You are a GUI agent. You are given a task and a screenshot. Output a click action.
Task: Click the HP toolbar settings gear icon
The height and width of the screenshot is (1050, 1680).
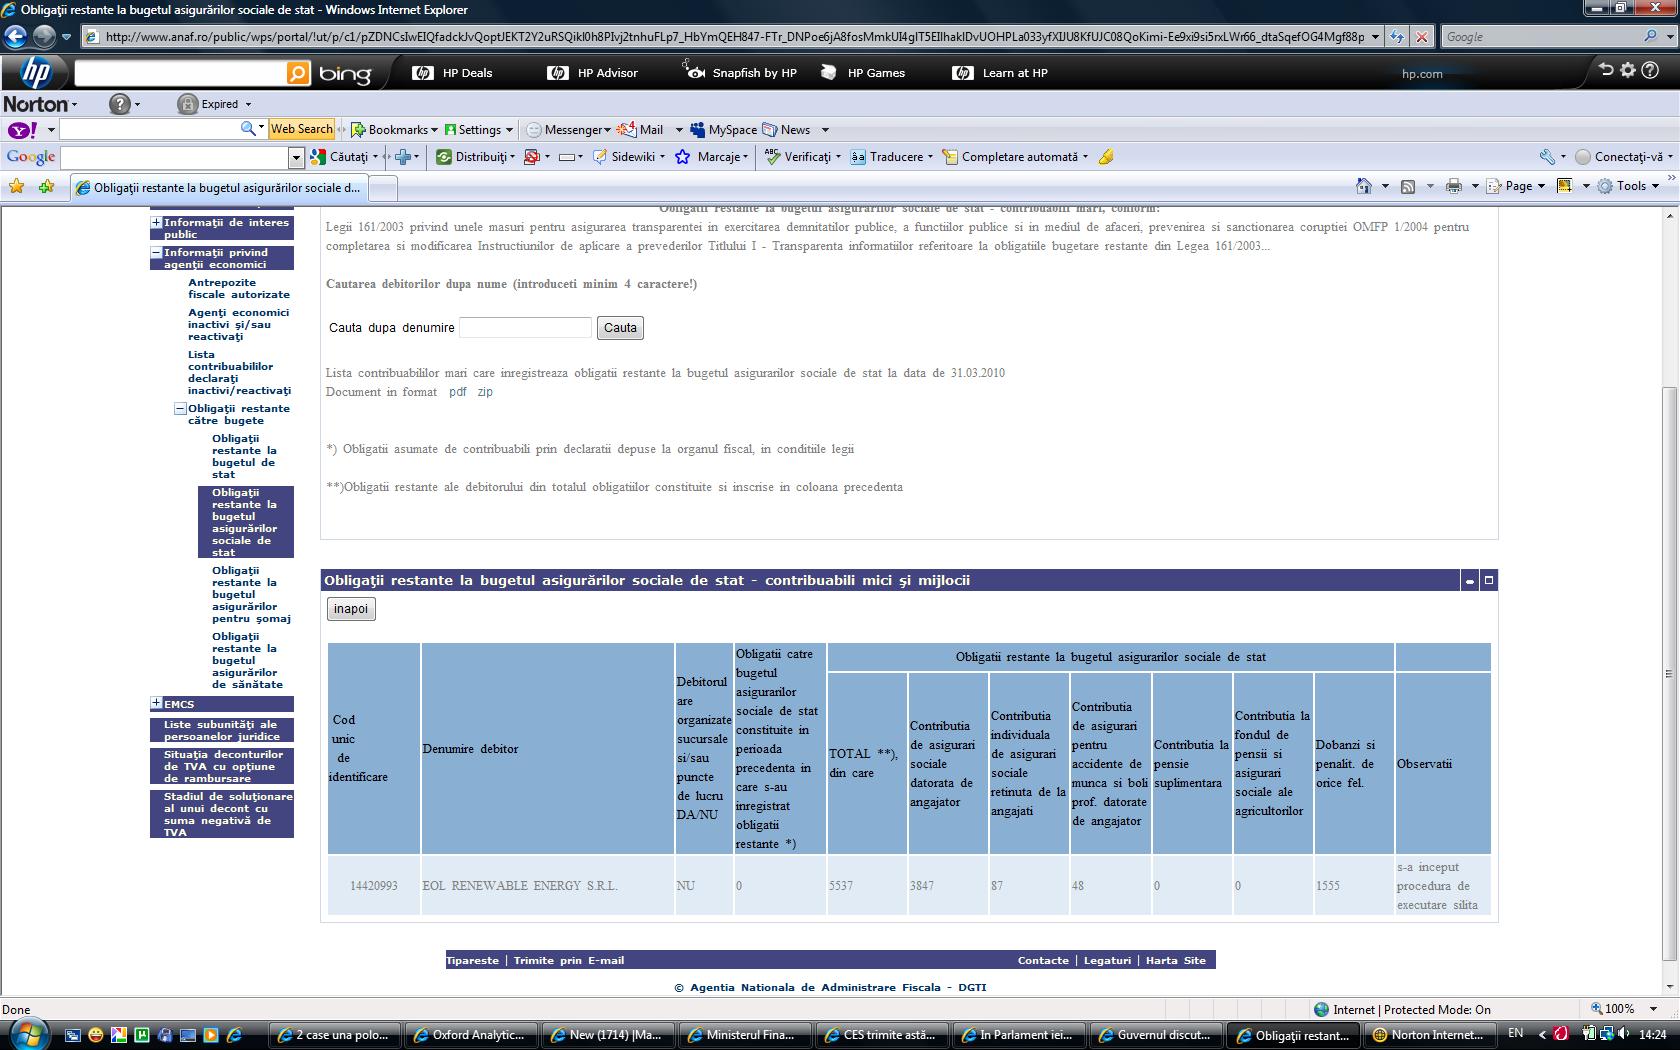[x=1628, y=70]
